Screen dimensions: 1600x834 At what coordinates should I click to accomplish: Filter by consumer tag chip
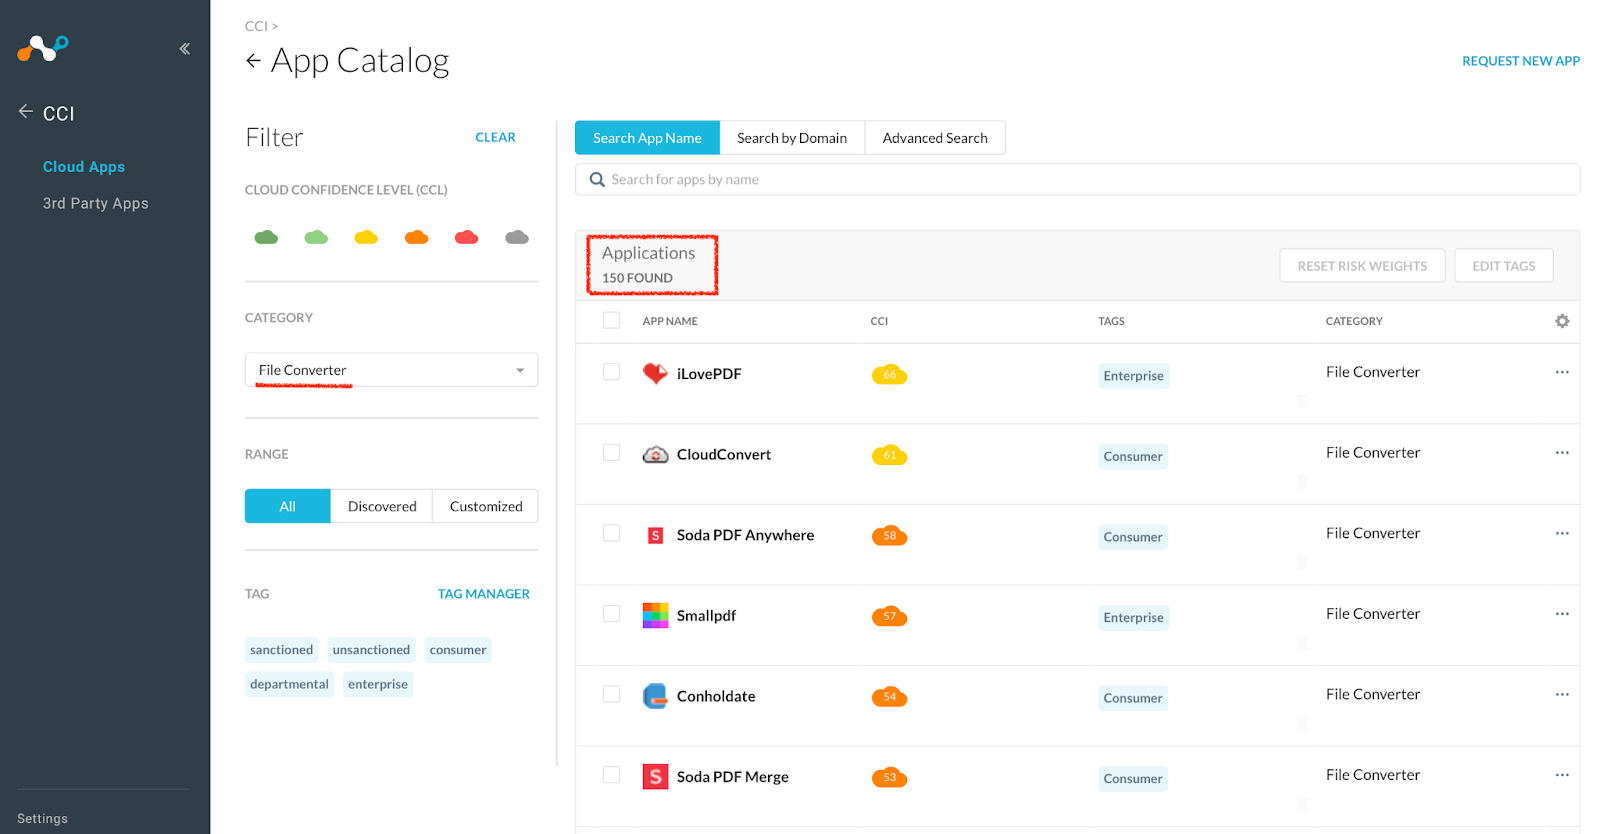pyautogui.click(x=458, y=650)
